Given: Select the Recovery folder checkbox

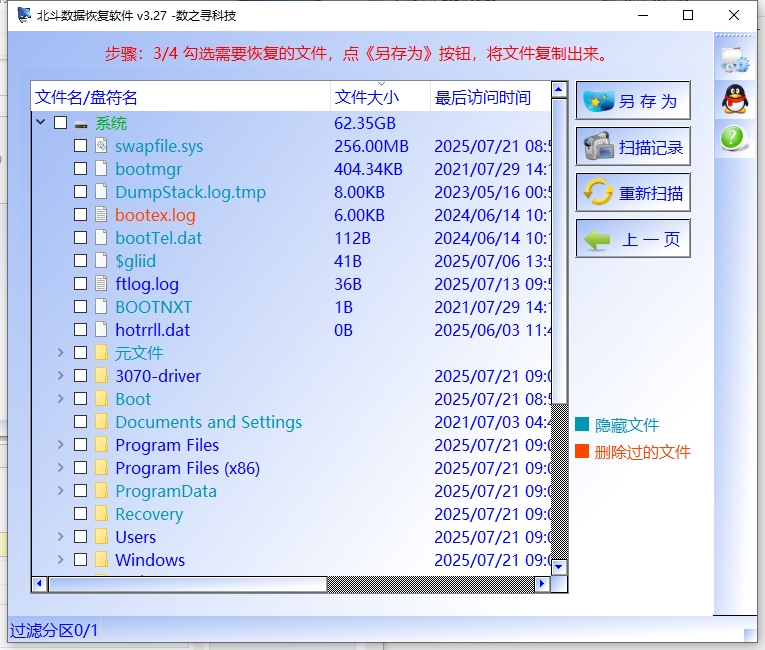Looking at the screenshot, I should point(81,513).
